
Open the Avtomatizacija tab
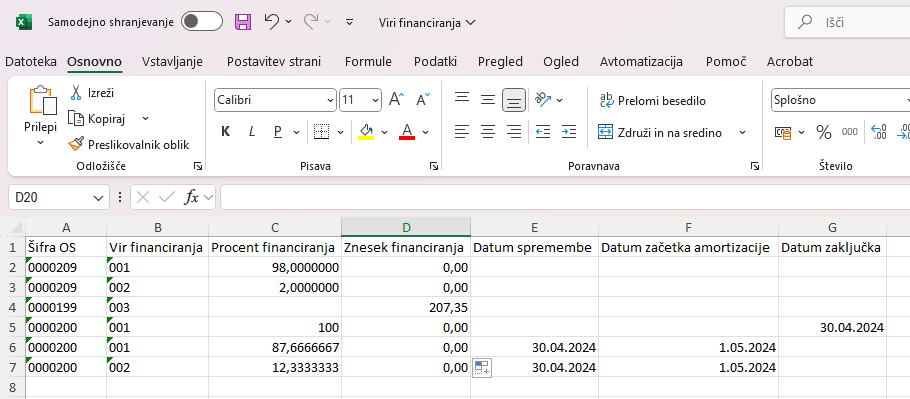(641, 61)
